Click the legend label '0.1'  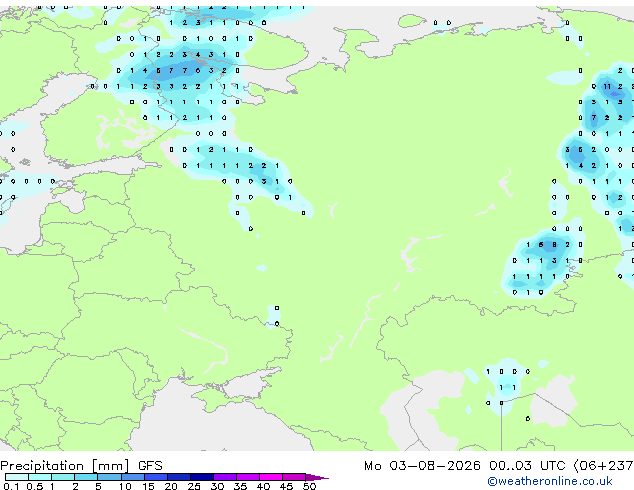(x=11, y=486)
